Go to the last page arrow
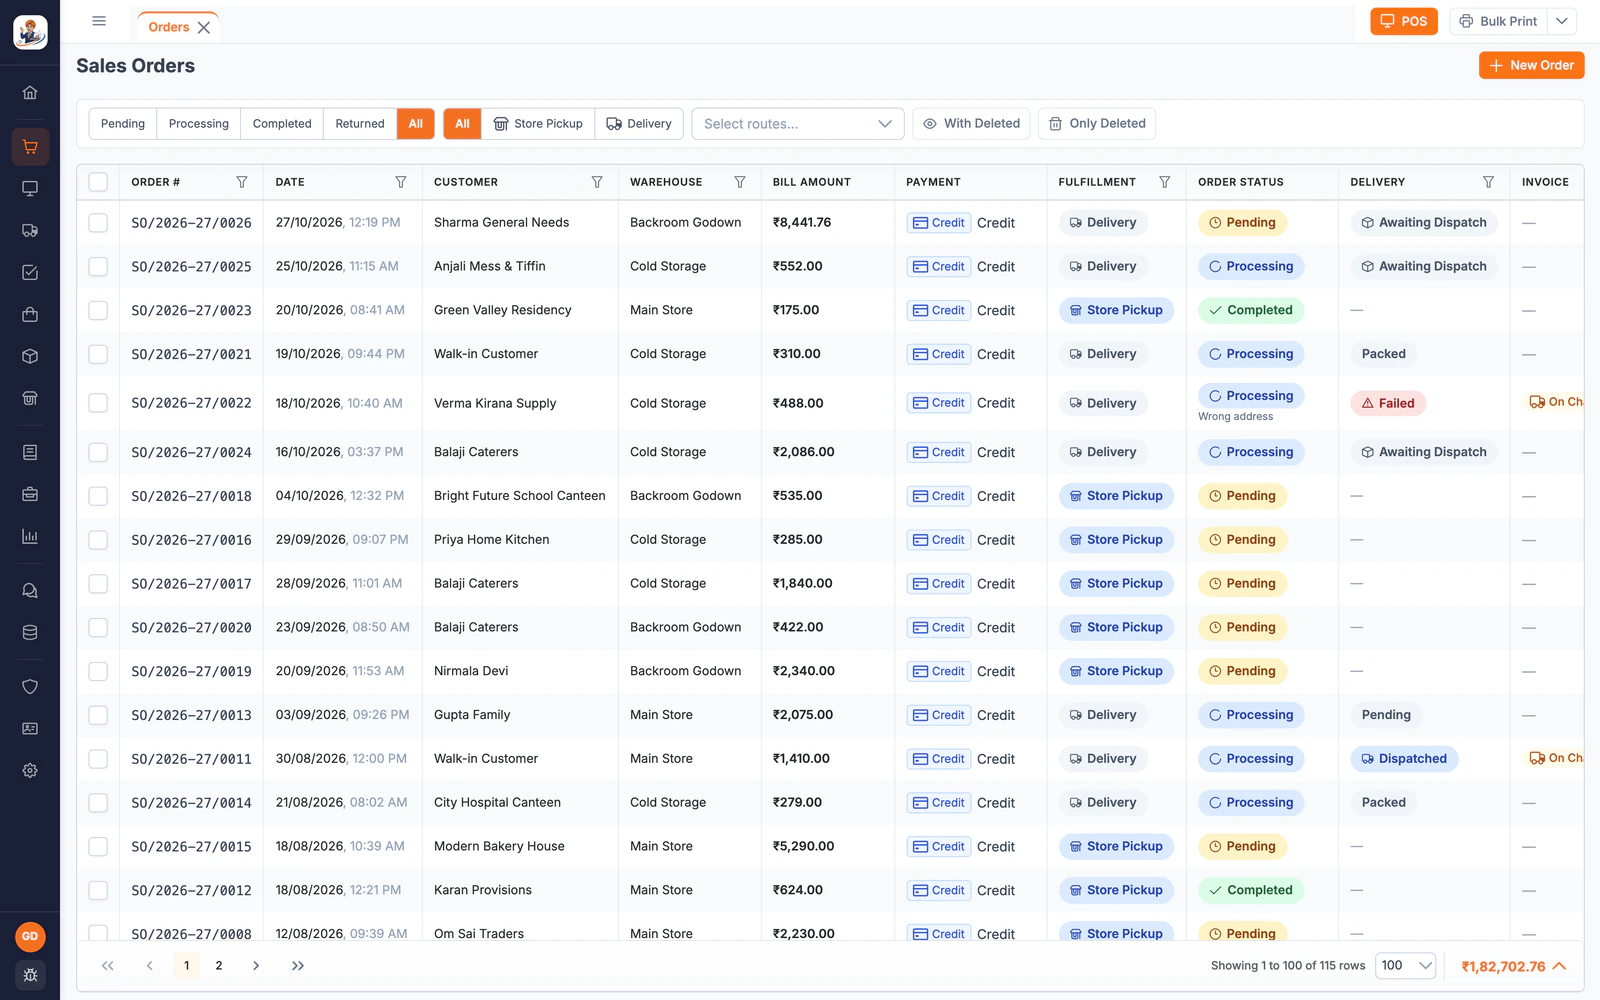Viewport: 1600px width, 1000px height. [x=298, y=966]
